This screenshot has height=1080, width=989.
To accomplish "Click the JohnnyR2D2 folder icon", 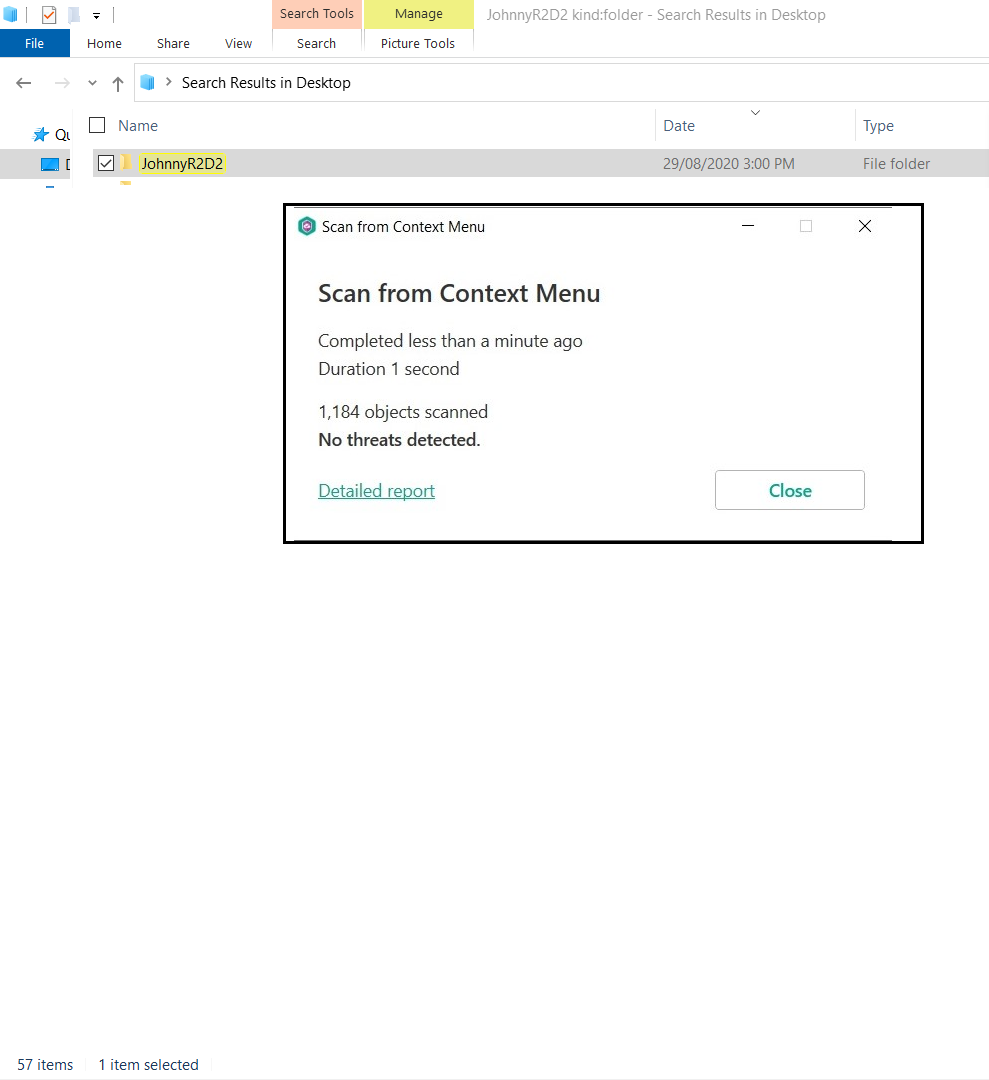I will (x=126, y=163).
